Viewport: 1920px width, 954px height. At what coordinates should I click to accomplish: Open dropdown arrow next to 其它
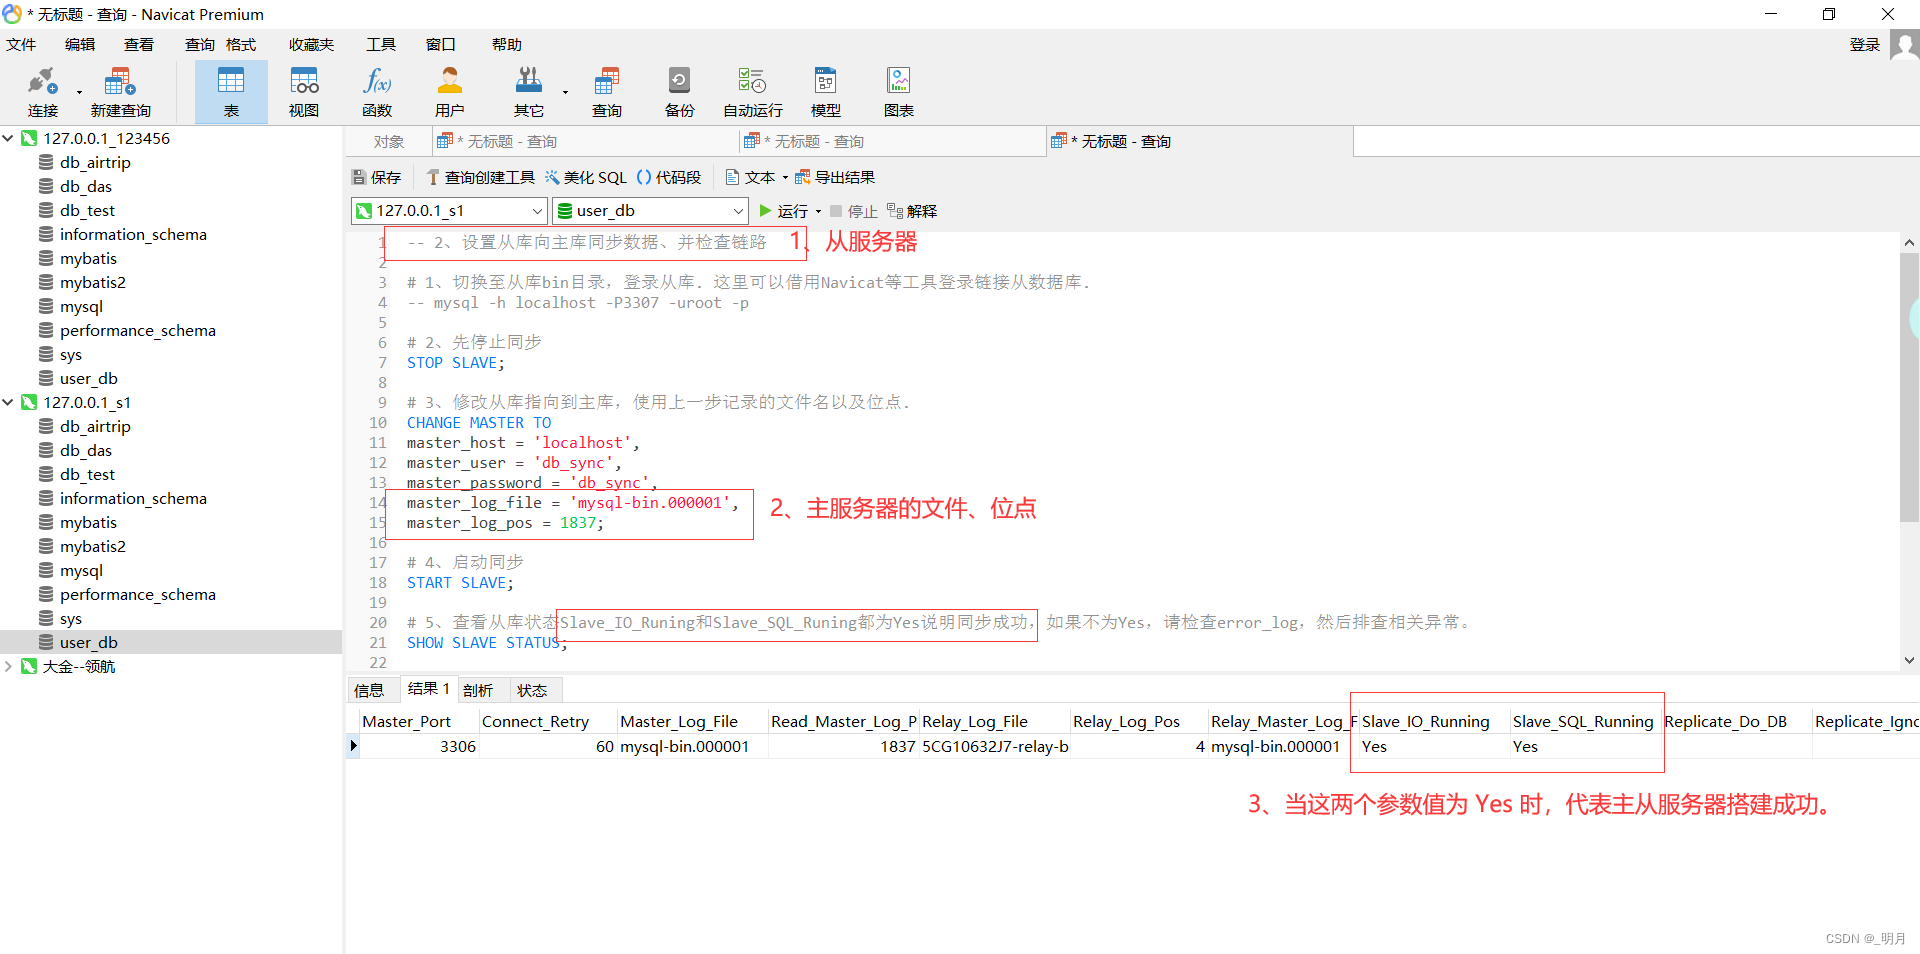click(x=565, y=92)
